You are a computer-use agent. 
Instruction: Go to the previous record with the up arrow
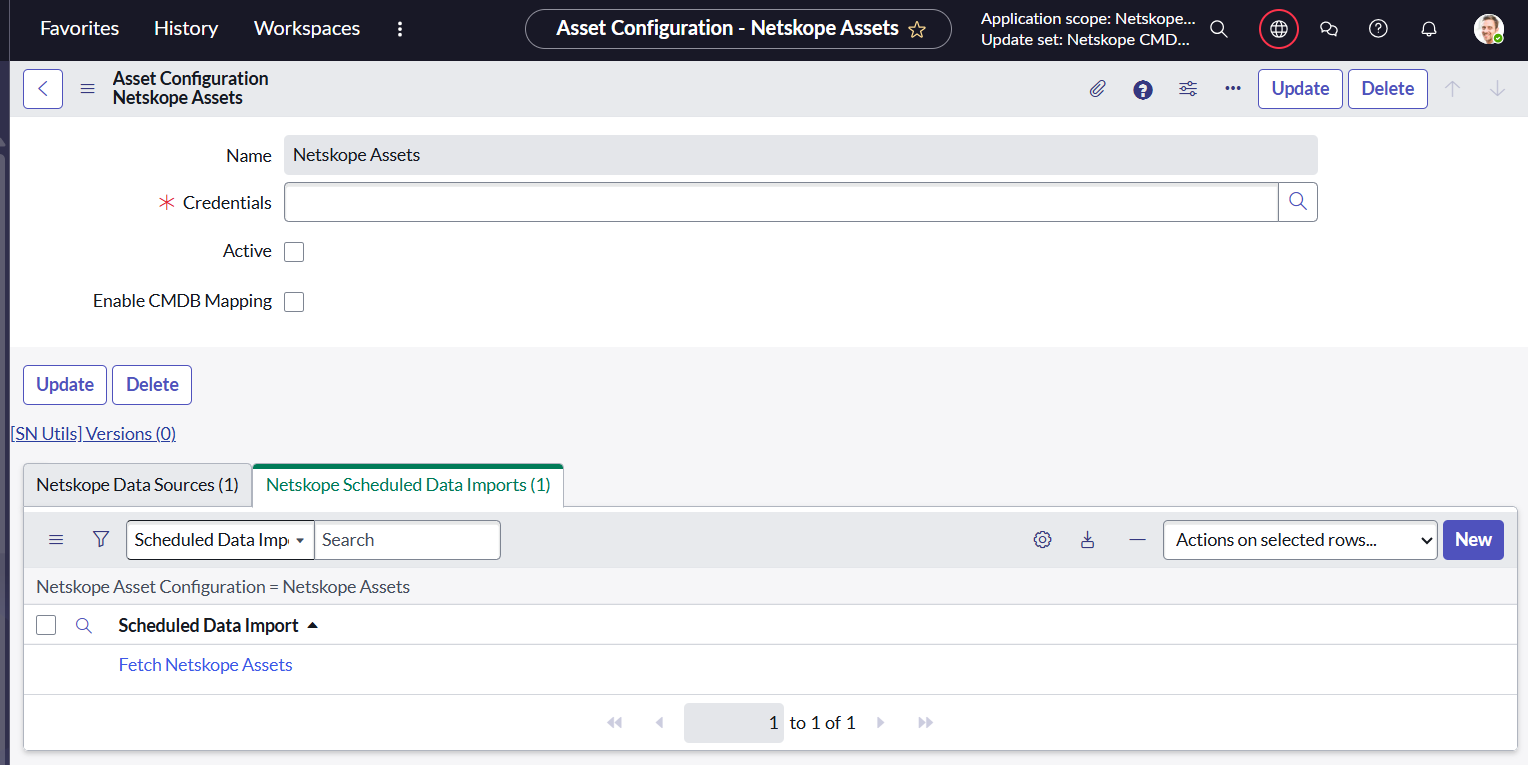[x=1453, y=89]
